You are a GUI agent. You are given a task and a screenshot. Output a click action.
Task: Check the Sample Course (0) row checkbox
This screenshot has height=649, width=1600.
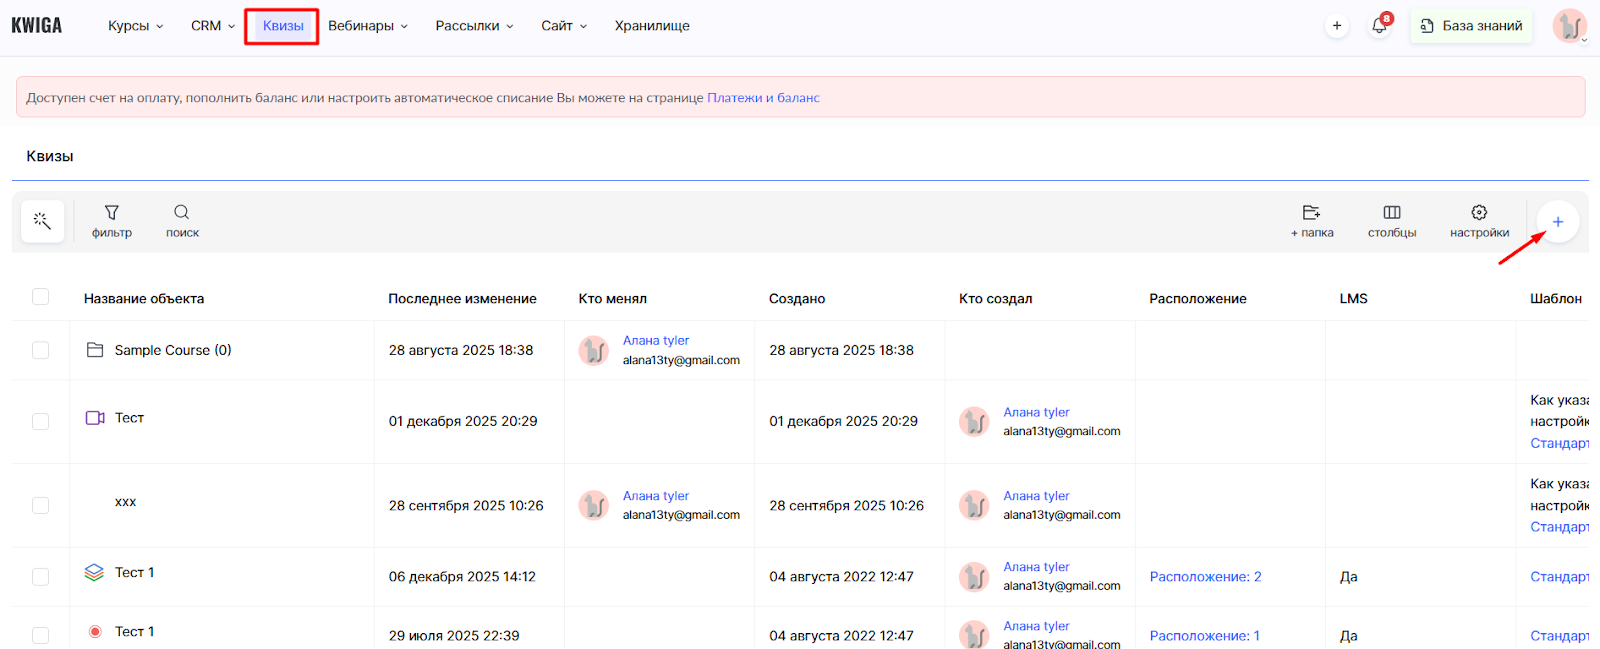[41, 350]
